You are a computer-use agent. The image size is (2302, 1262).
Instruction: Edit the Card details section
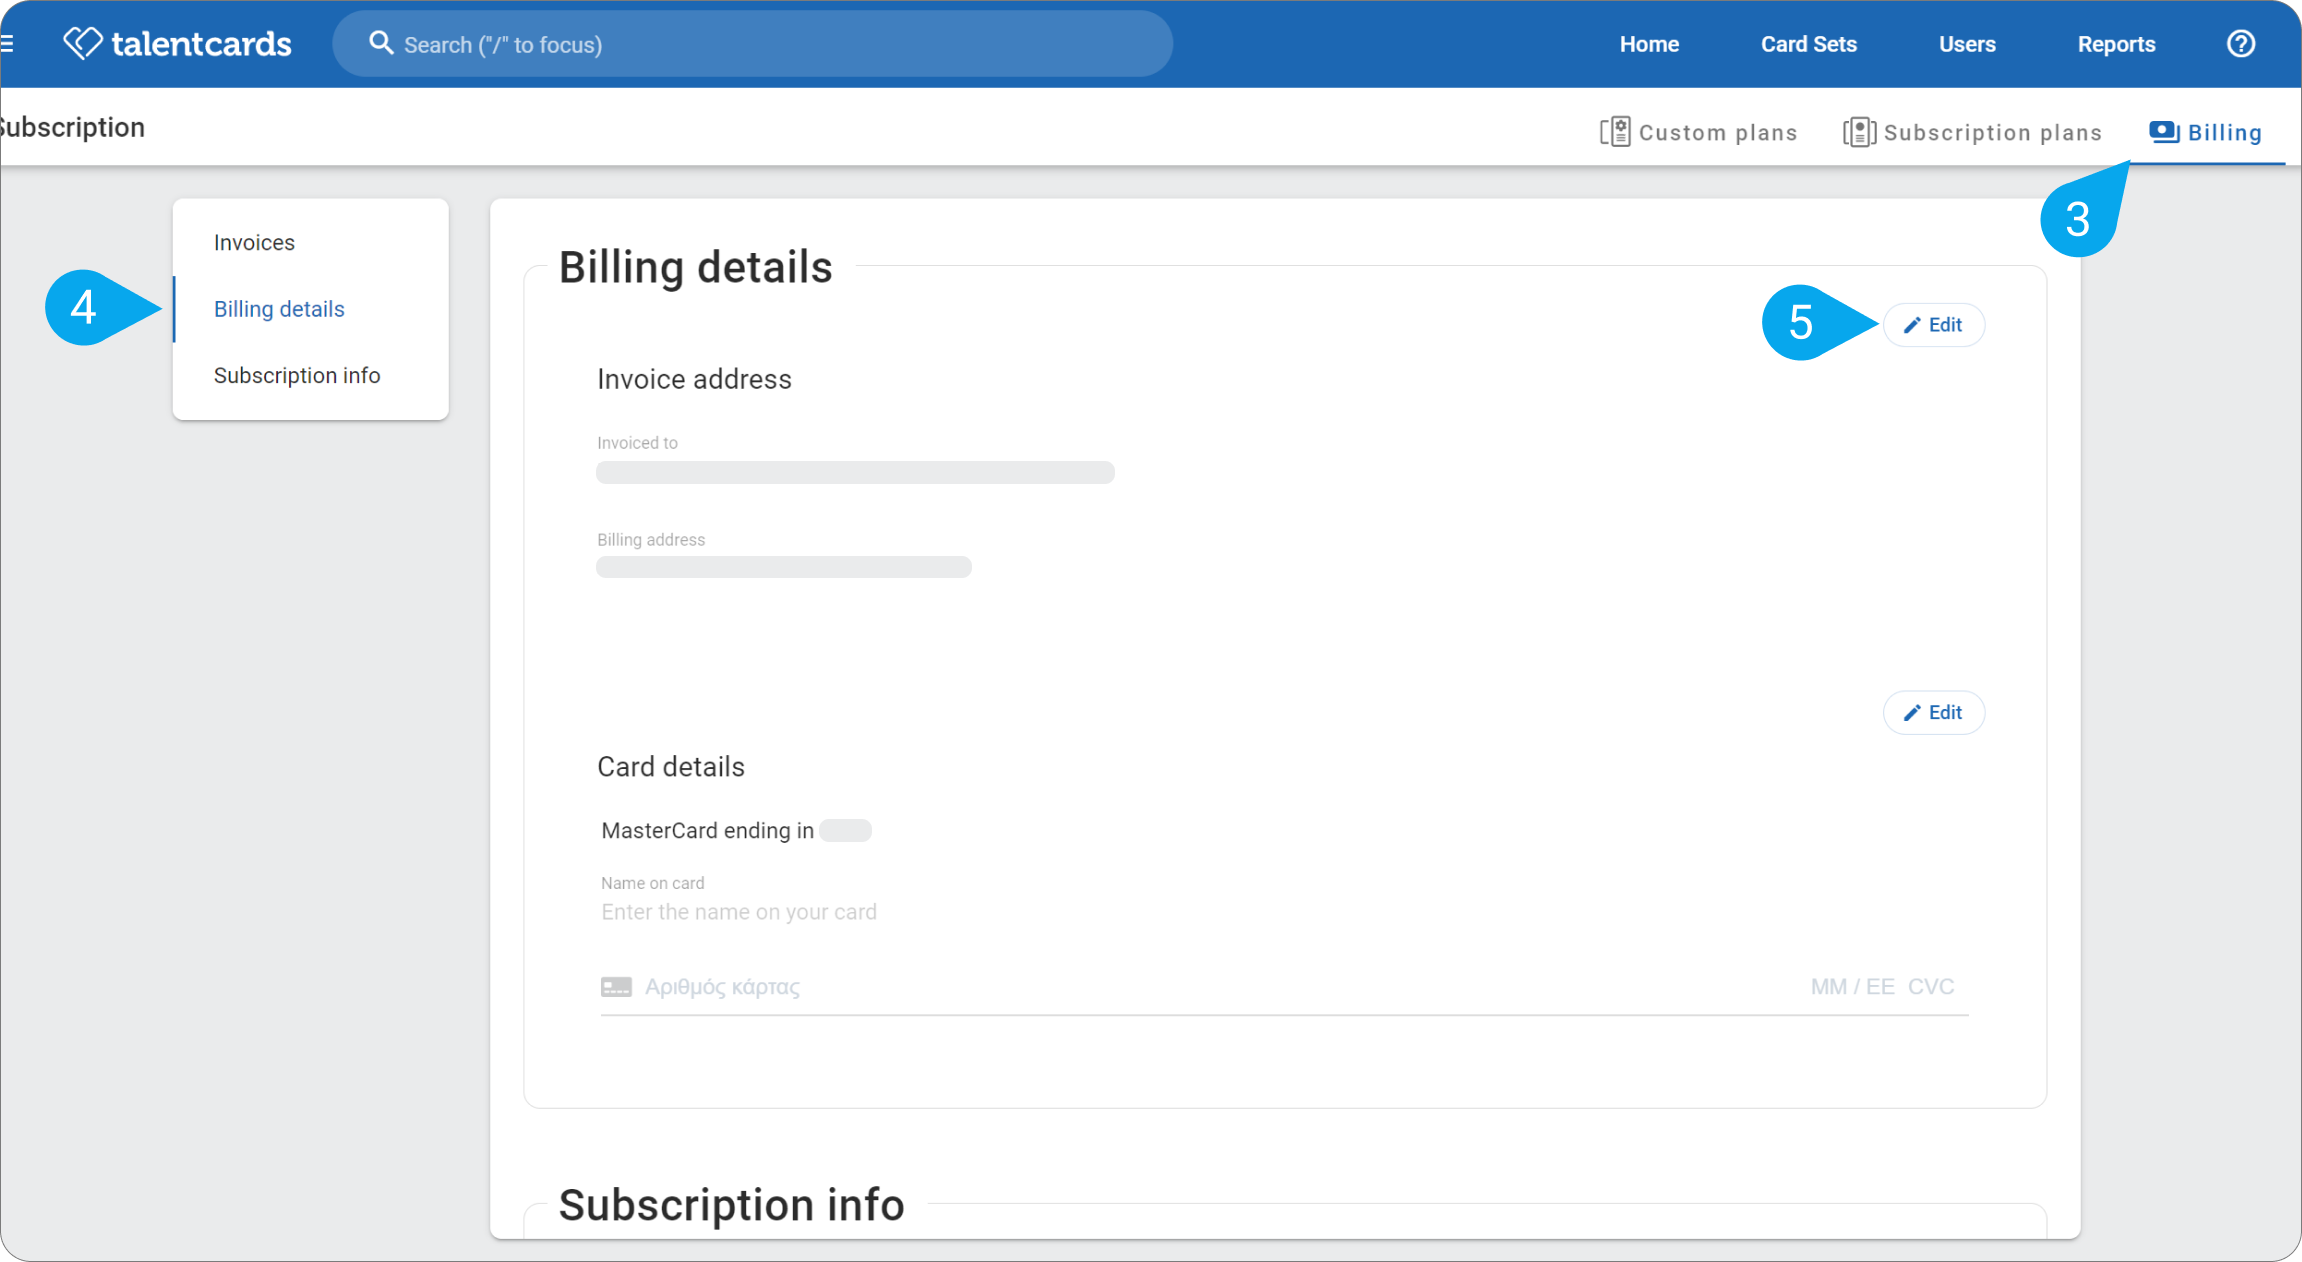pos(1933,713)
